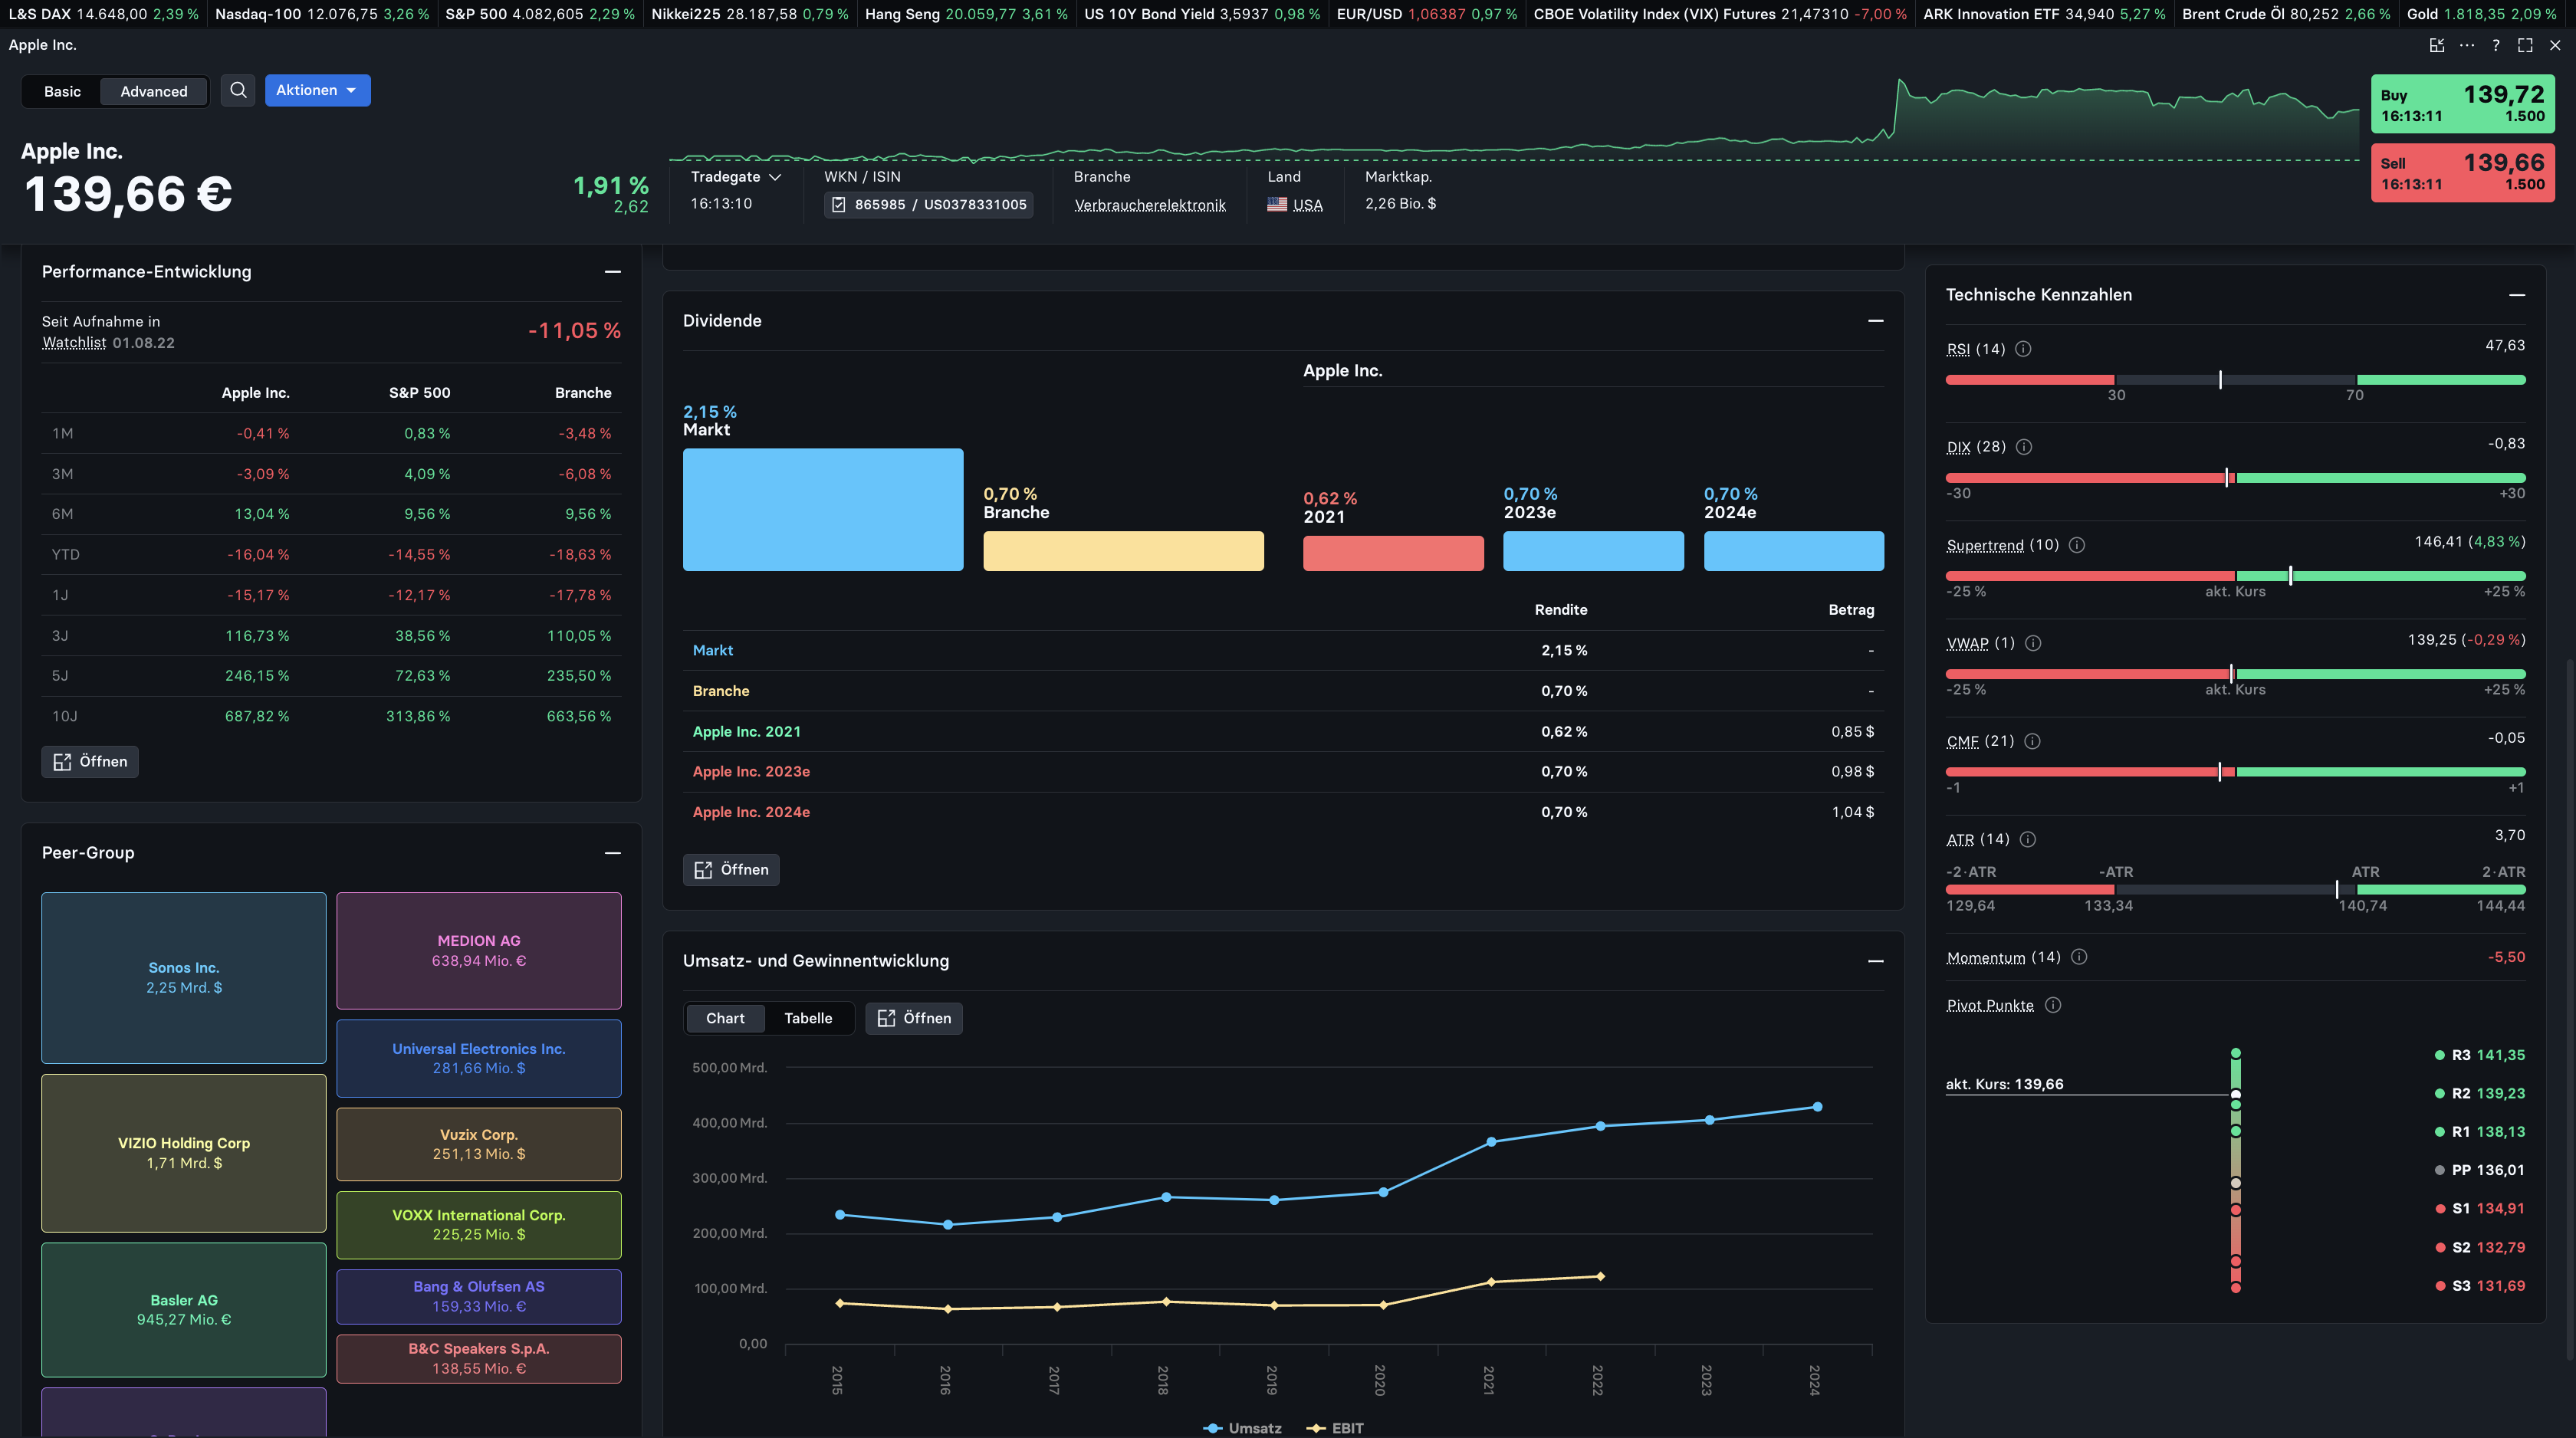The image size is (2576, 1438).
Task: Click the dock-window icon in title bar
Action: click(x=2437, y=45)
